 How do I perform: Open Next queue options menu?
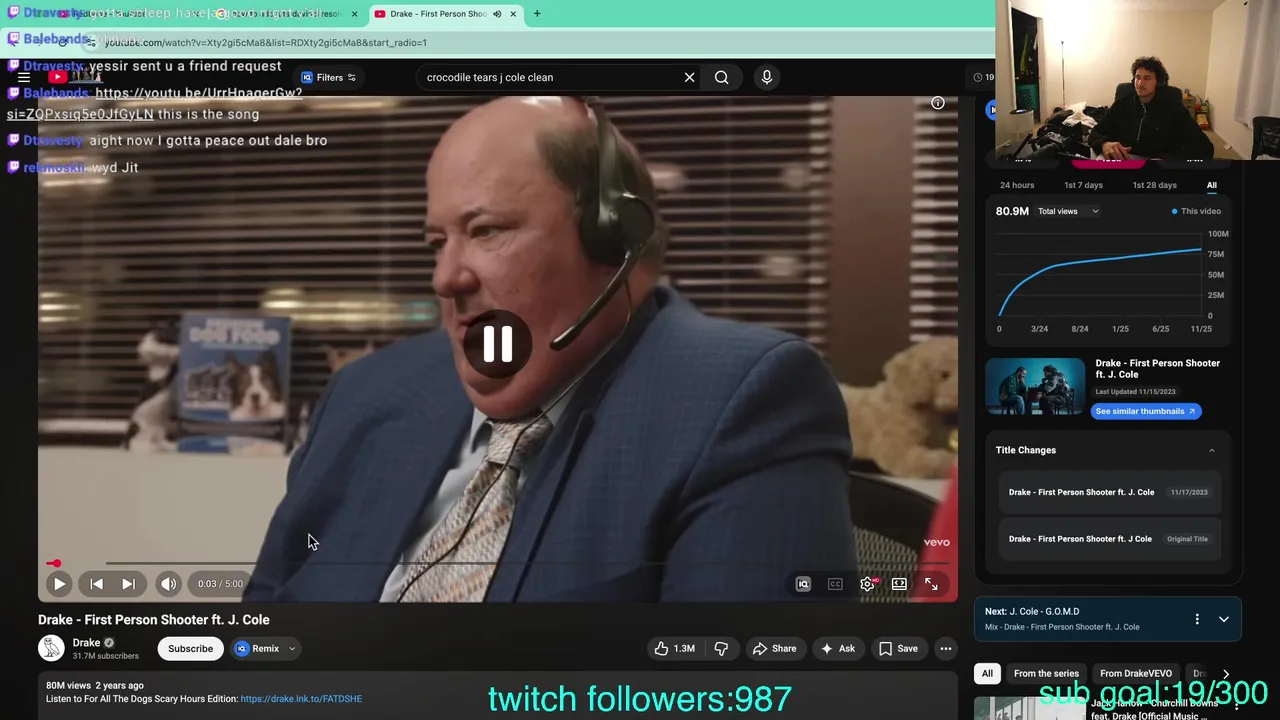click(1197, 619)
